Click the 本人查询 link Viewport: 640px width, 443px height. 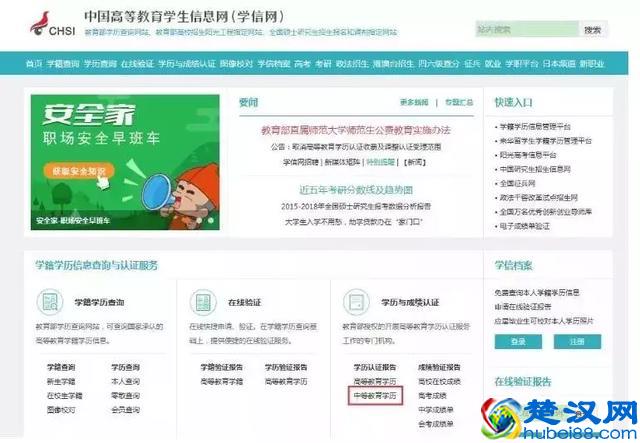125,381
